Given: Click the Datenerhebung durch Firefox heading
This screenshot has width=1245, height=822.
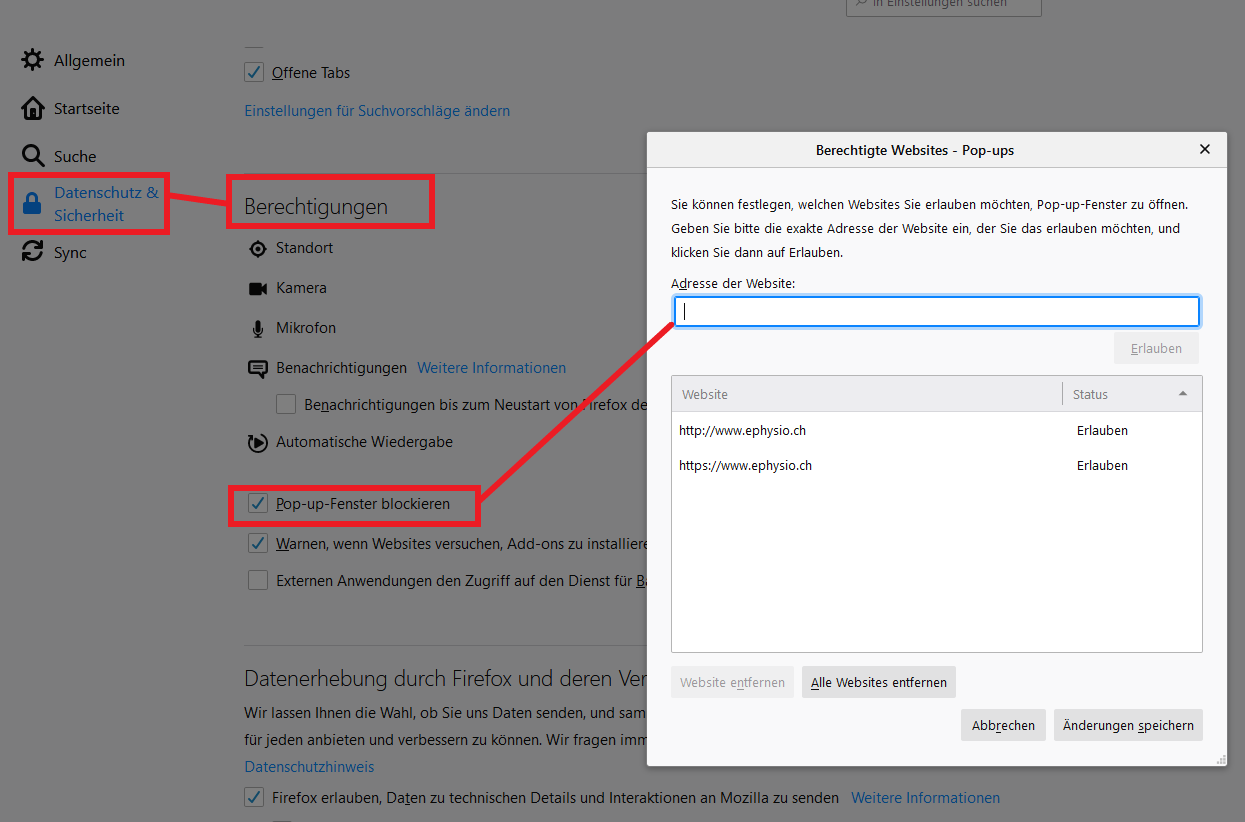Looking at the screenshot, I should pos(445,678).
